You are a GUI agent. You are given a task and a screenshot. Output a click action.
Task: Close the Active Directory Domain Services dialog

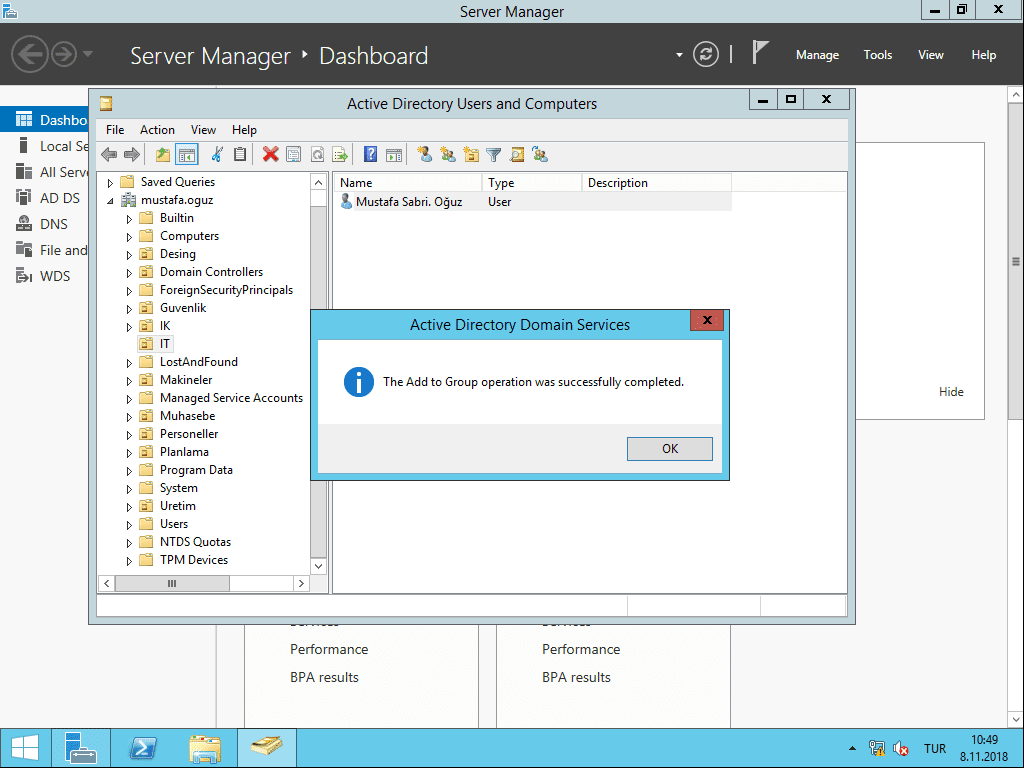pos(707,320)
